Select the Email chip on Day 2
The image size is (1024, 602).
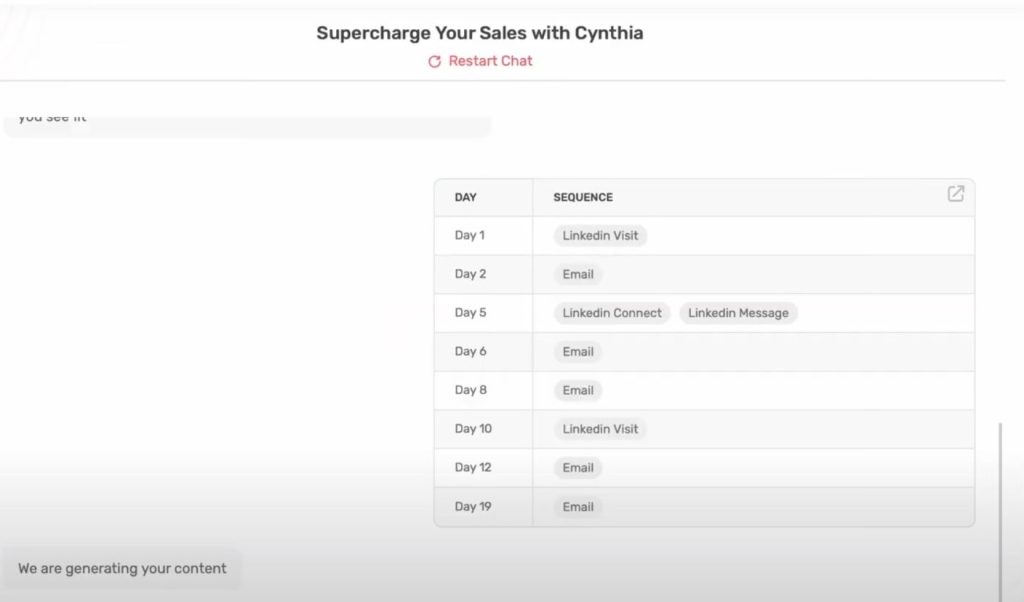click(x=578, y=275)
